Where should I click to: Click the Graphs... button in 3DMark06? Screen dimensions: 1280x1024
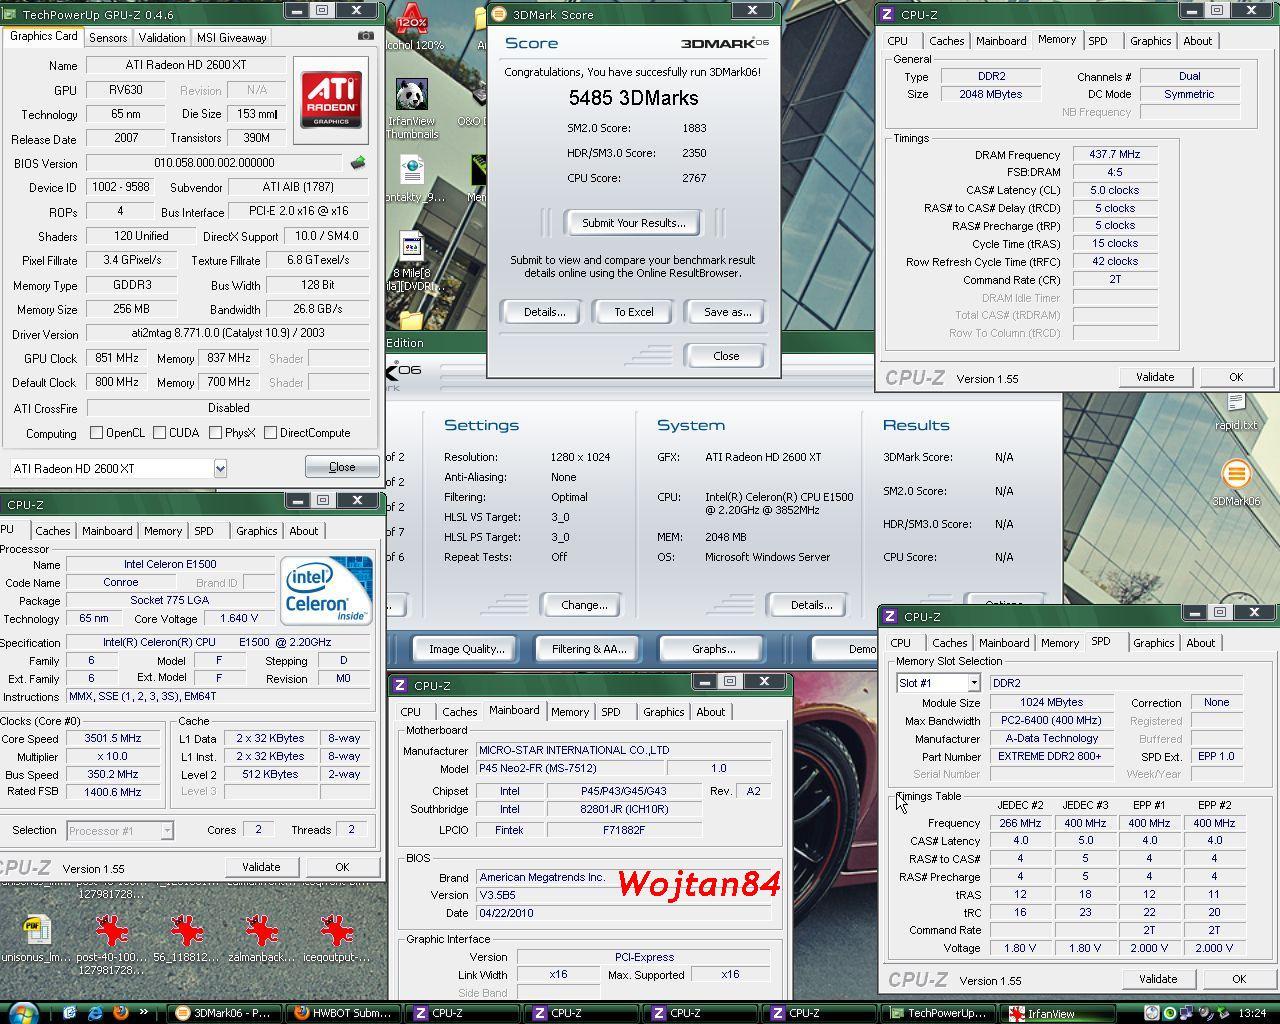(x=713, y=649)
